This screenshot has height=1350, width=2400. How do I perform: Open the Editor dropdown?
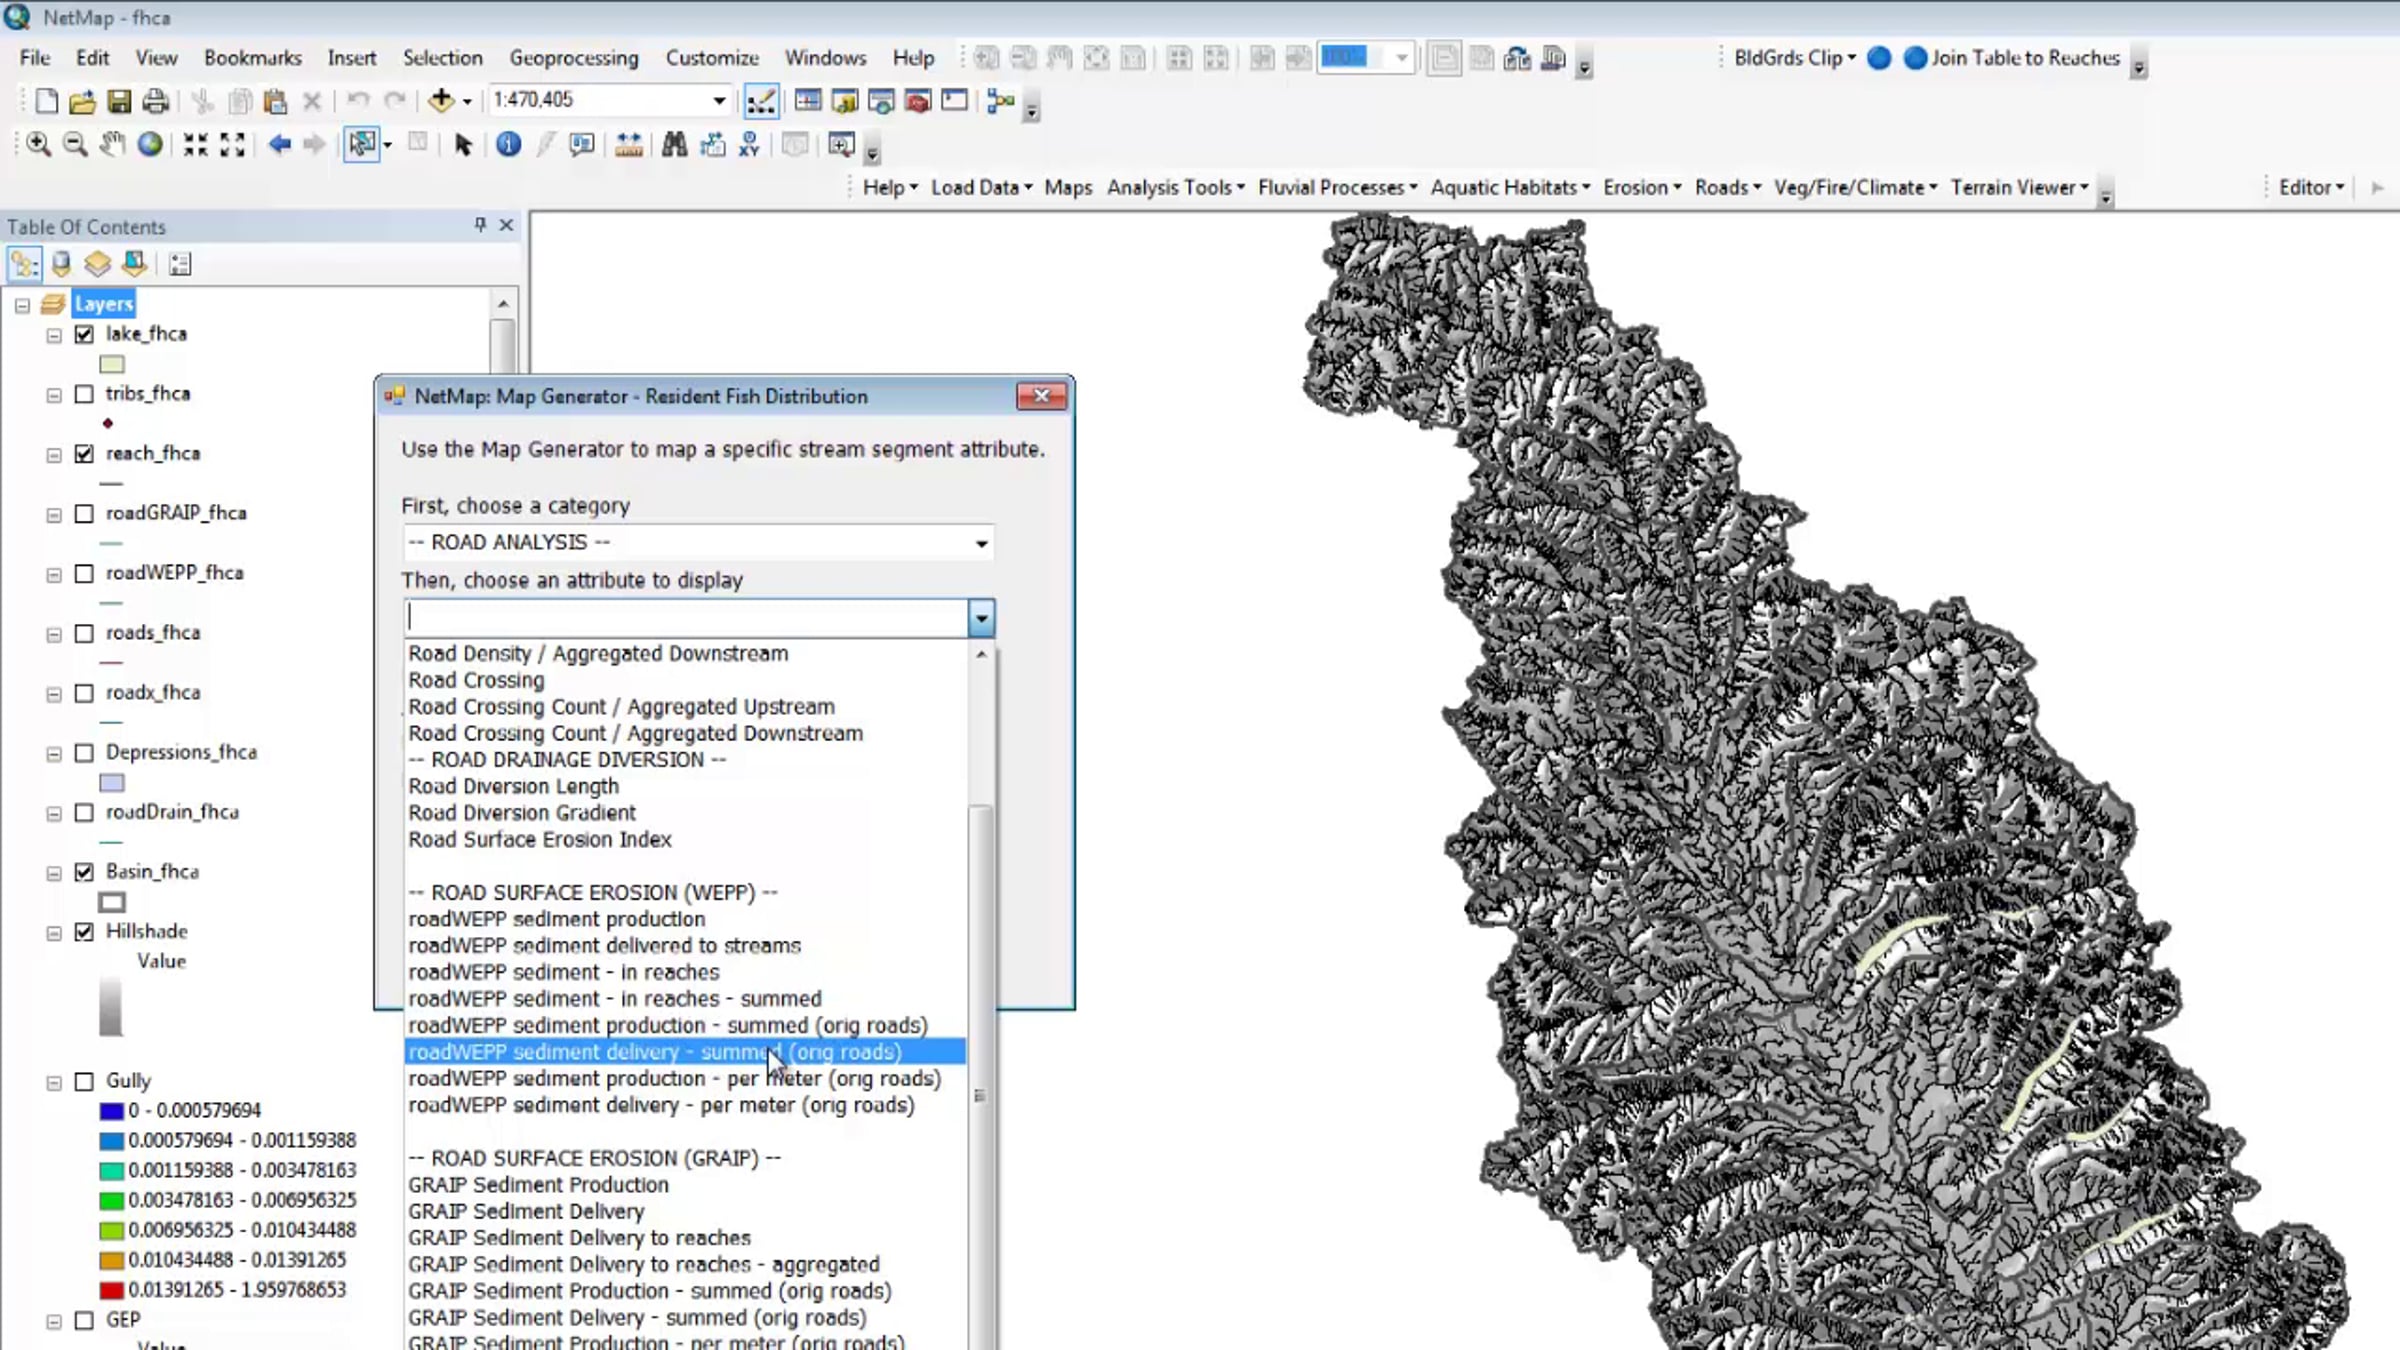(2311, 188)
